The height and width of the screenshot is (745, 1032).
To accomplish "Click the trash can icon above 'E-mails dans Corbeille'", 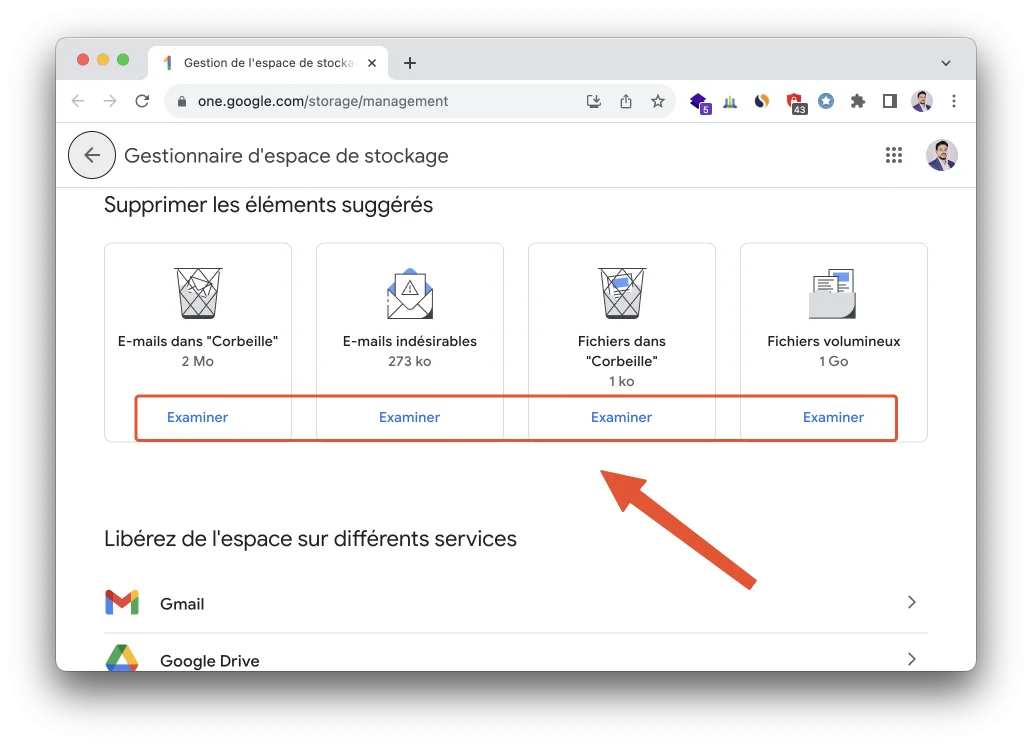I will 197,292.
